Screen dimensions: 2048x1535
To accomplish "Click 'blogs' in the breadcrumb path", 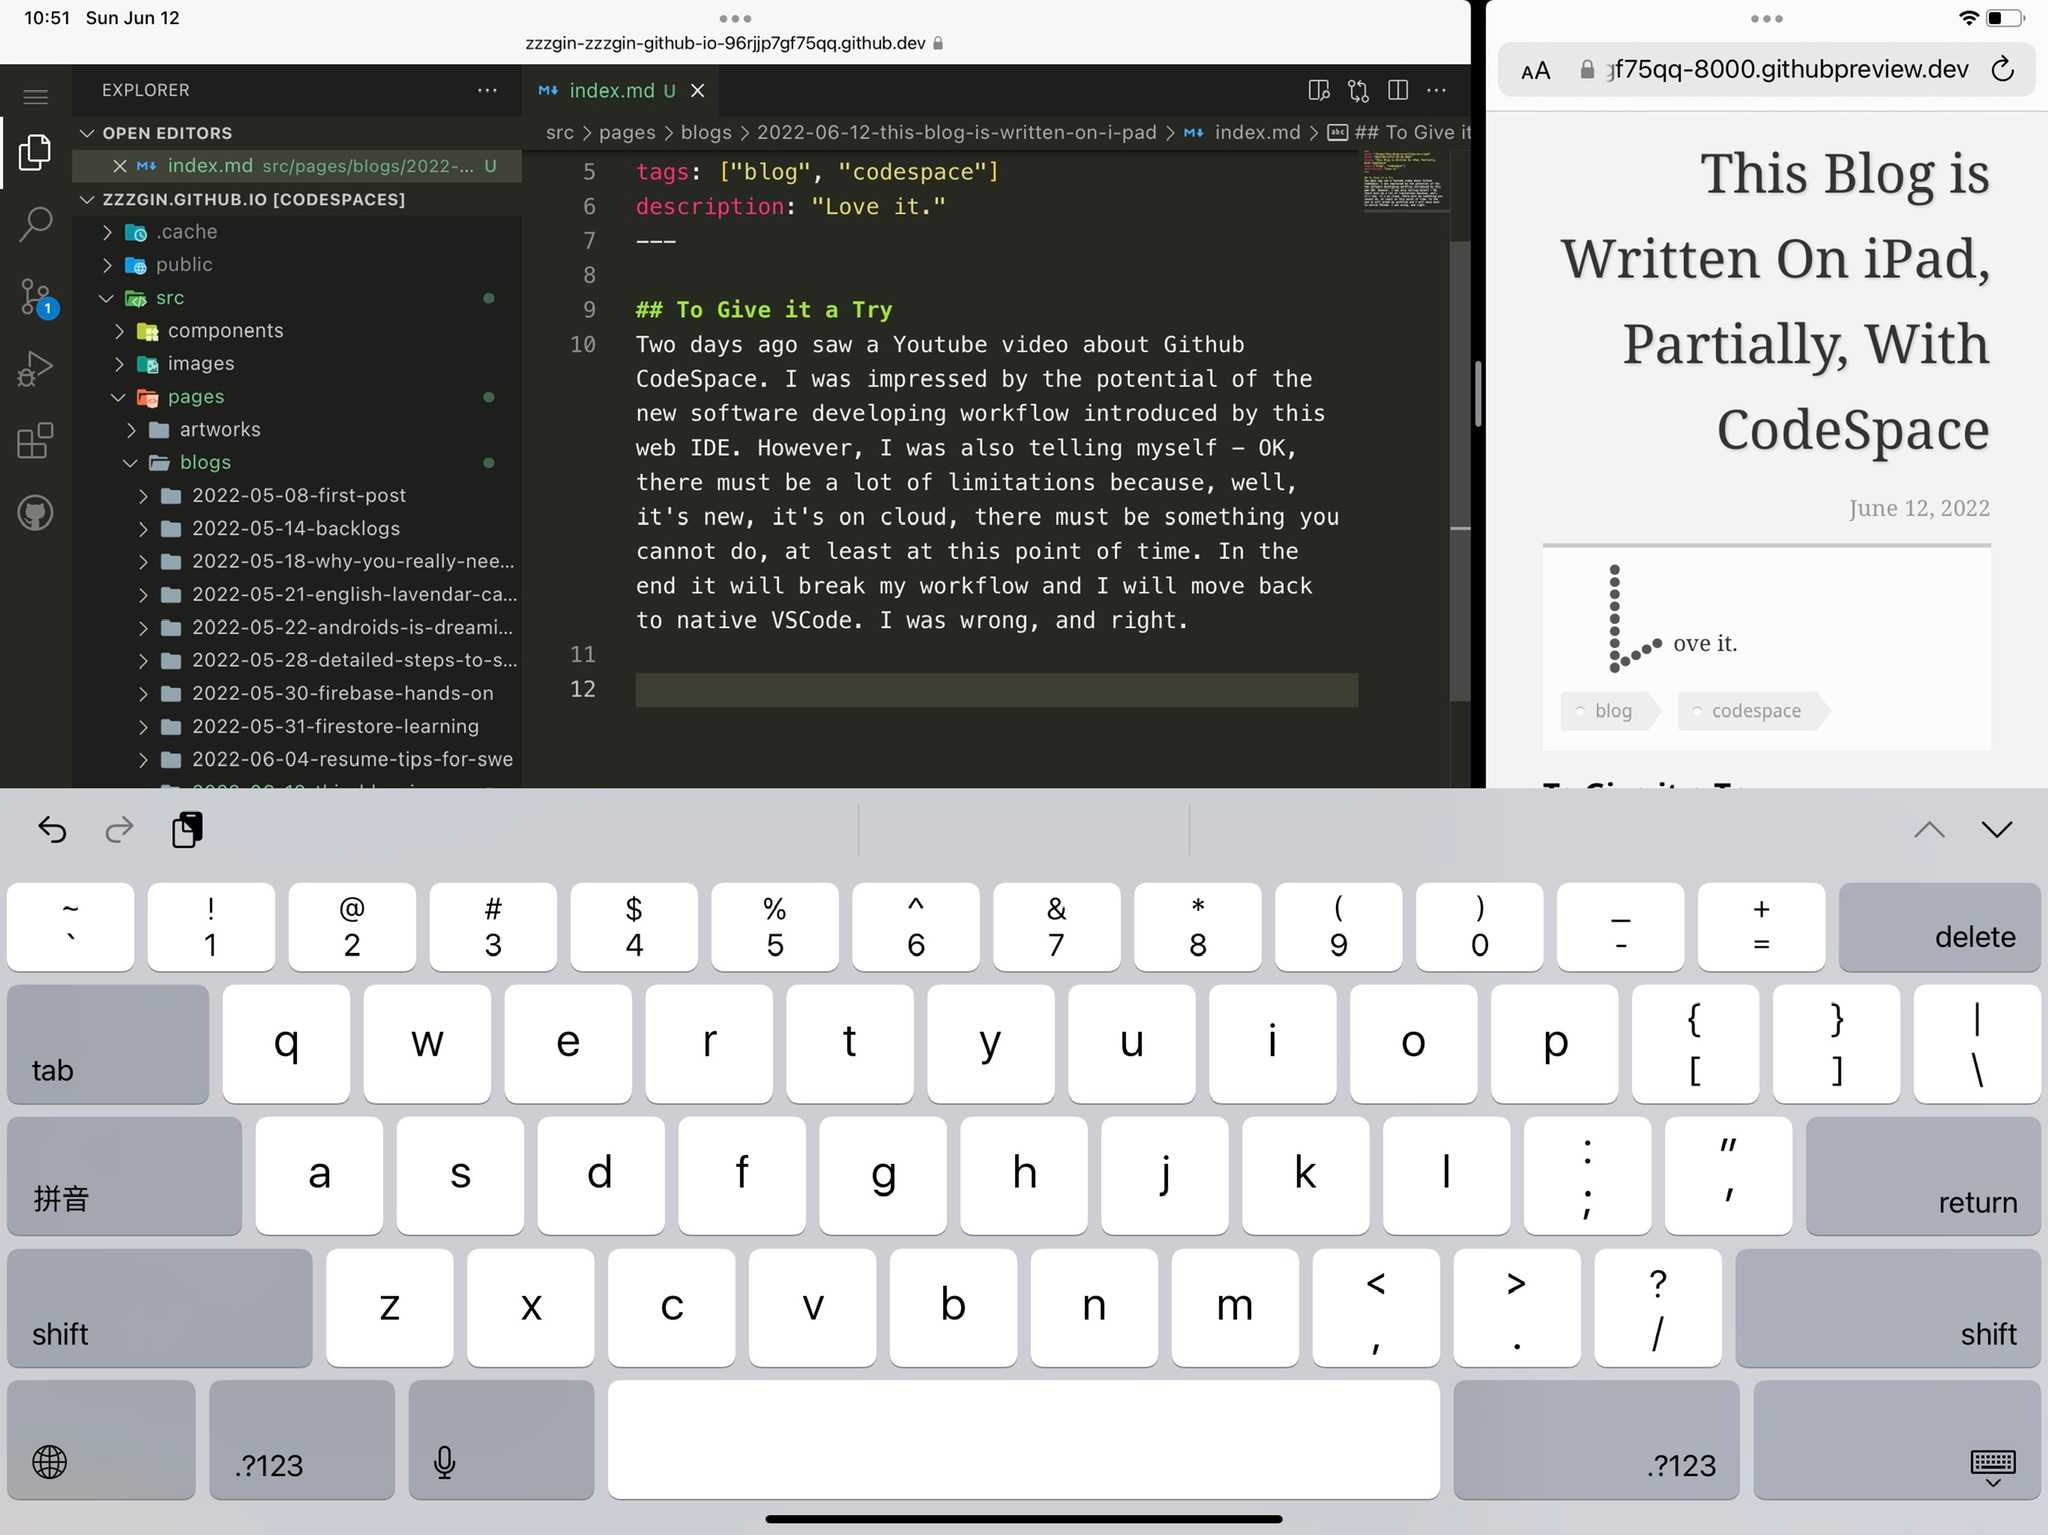I will tap(706, 132).
